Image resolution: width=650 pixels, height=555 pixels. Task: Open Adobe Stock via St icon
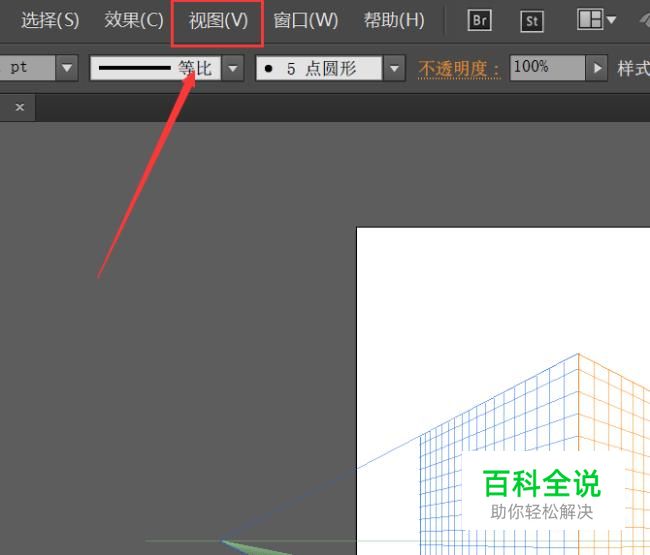tap(532, 21)
